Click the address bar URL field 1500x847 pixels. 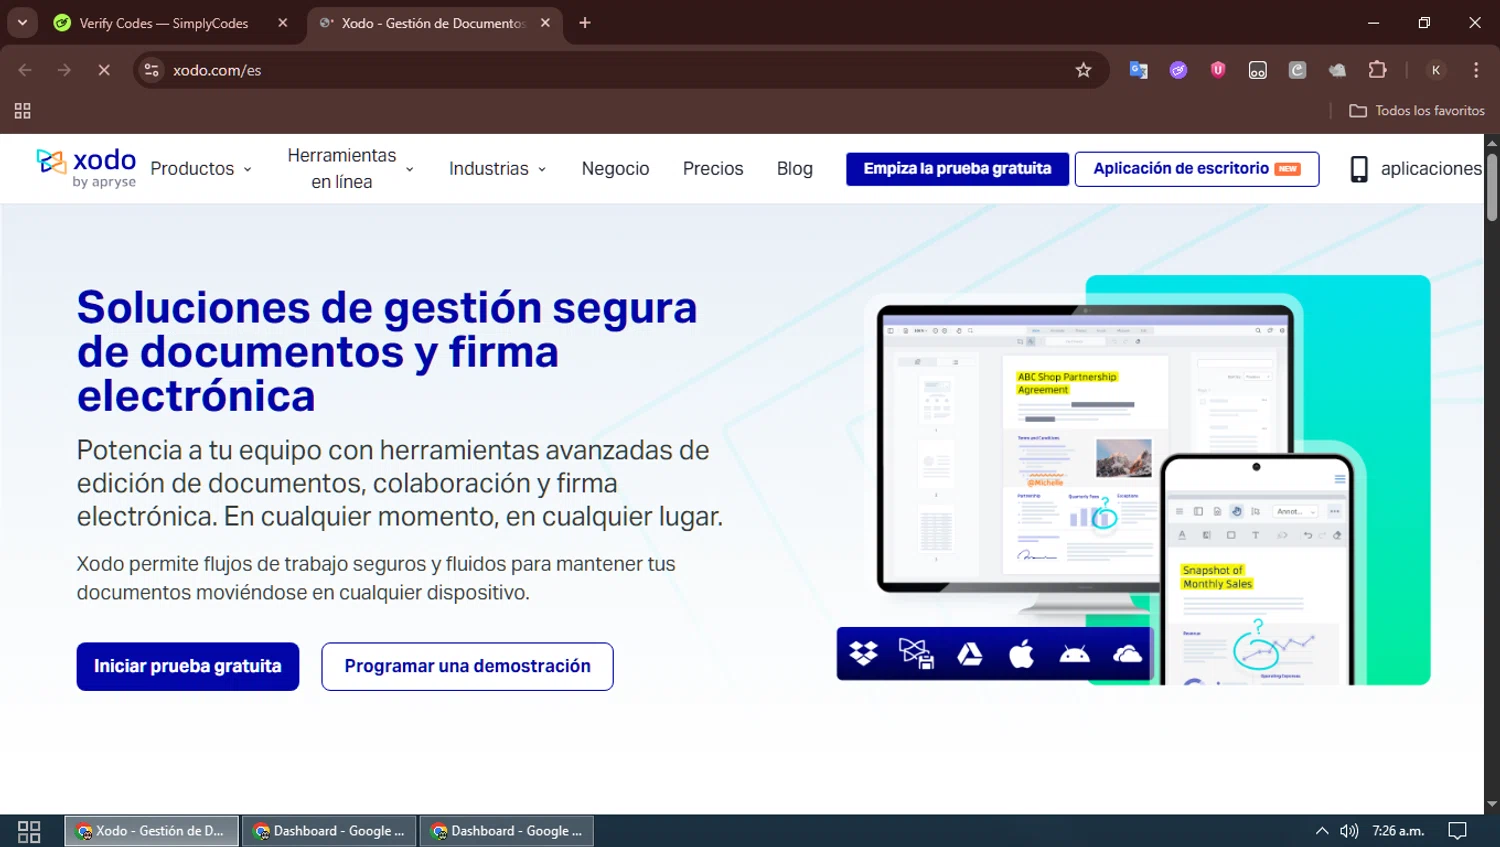point(620,70)
